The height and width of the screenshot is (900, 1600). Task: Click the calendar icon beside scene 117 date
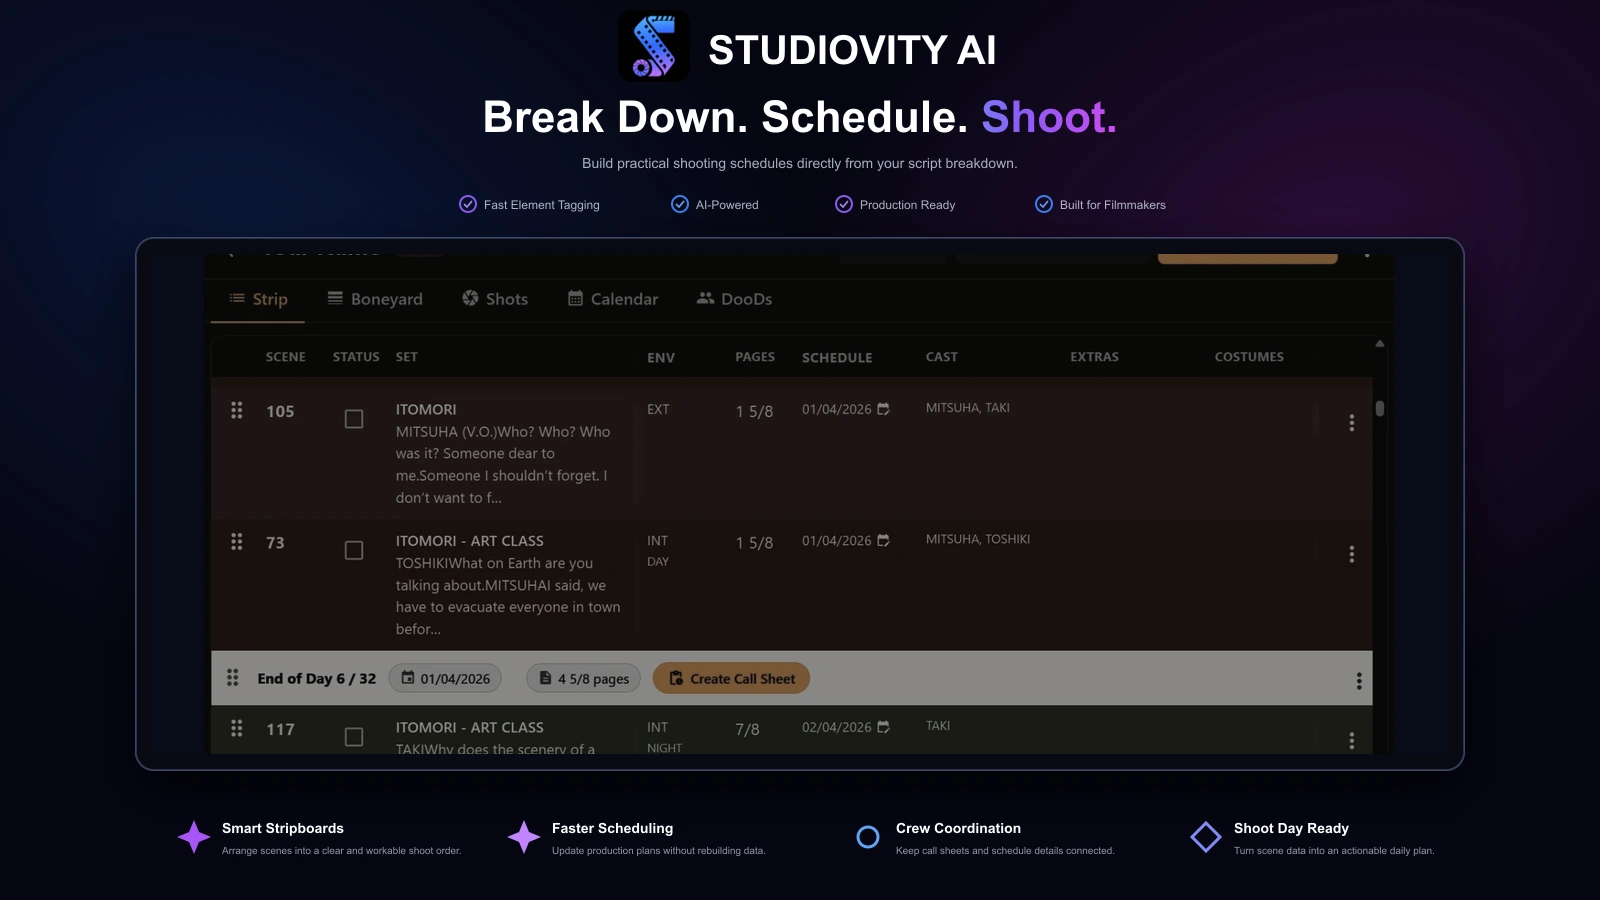click(883, 727)
